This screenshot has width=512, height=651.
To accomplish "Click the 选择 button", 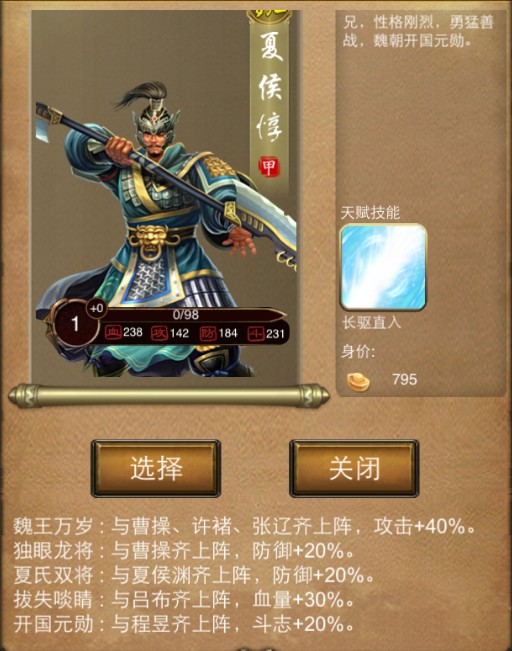I will click(x=156, y=468).
